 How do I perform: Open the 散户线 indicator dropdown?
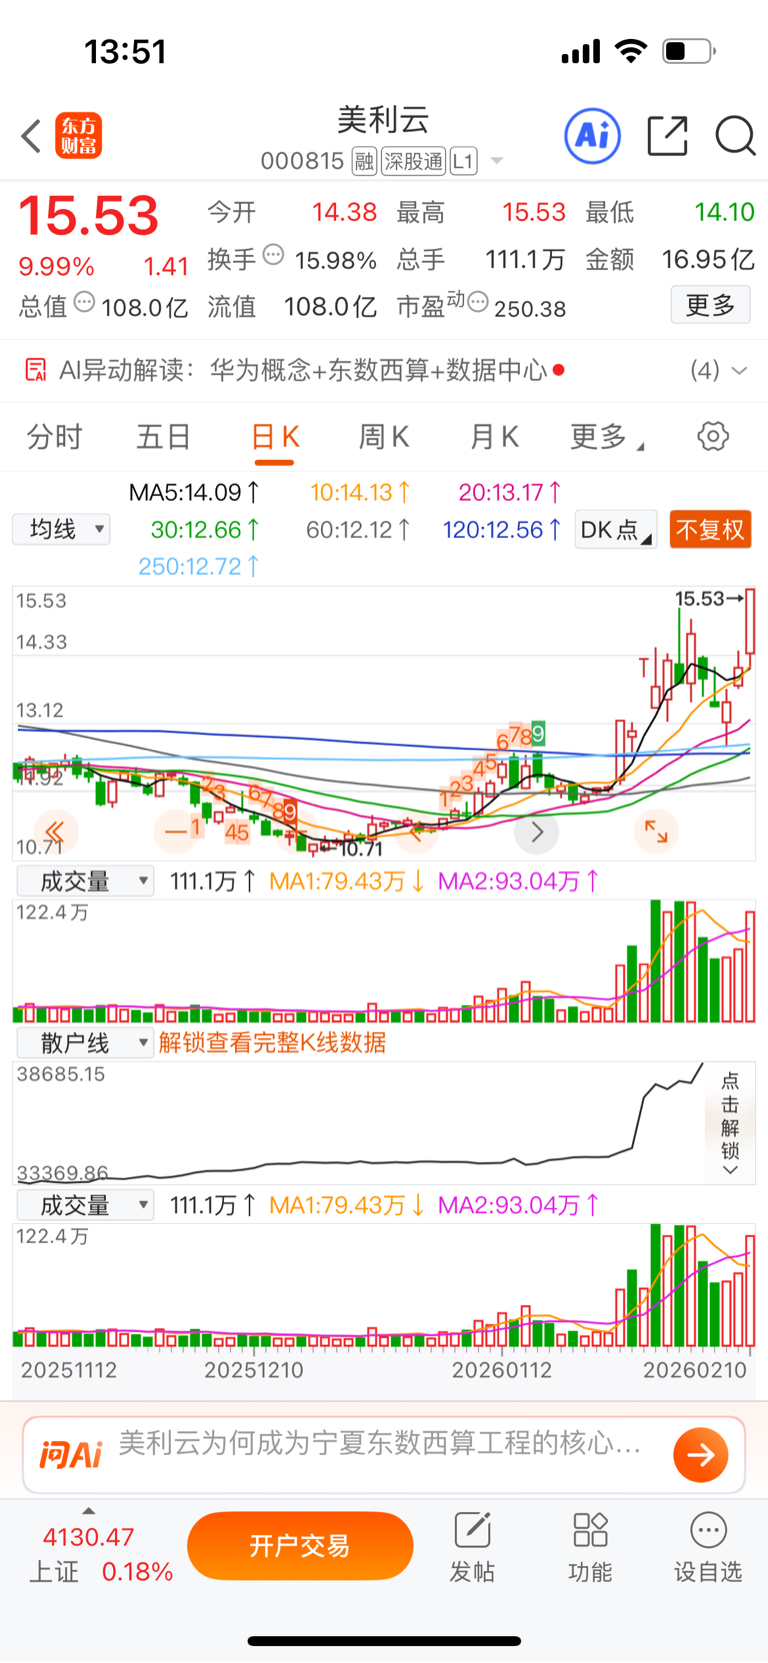click(x=85, y=1043)
